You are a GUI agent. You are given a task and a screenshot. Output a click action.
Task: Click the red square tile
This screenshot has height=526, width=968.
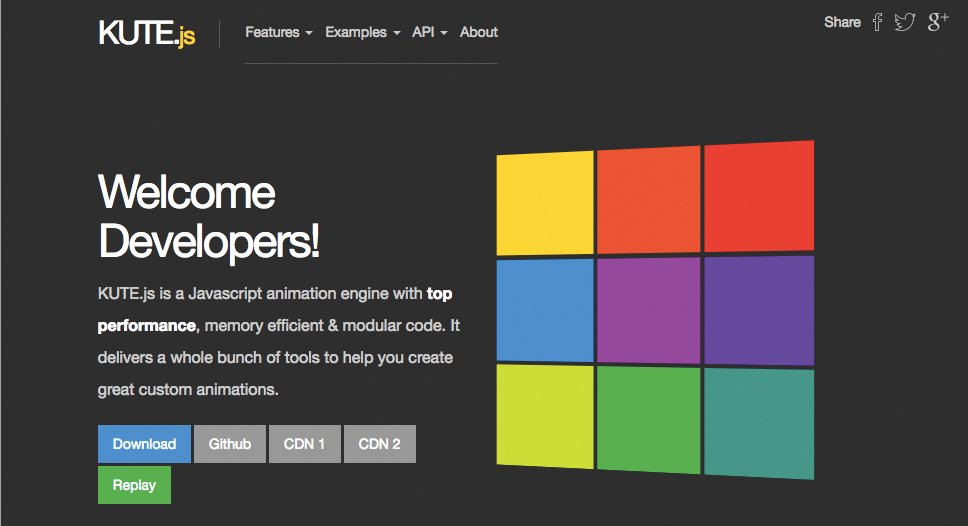[759, 196]
